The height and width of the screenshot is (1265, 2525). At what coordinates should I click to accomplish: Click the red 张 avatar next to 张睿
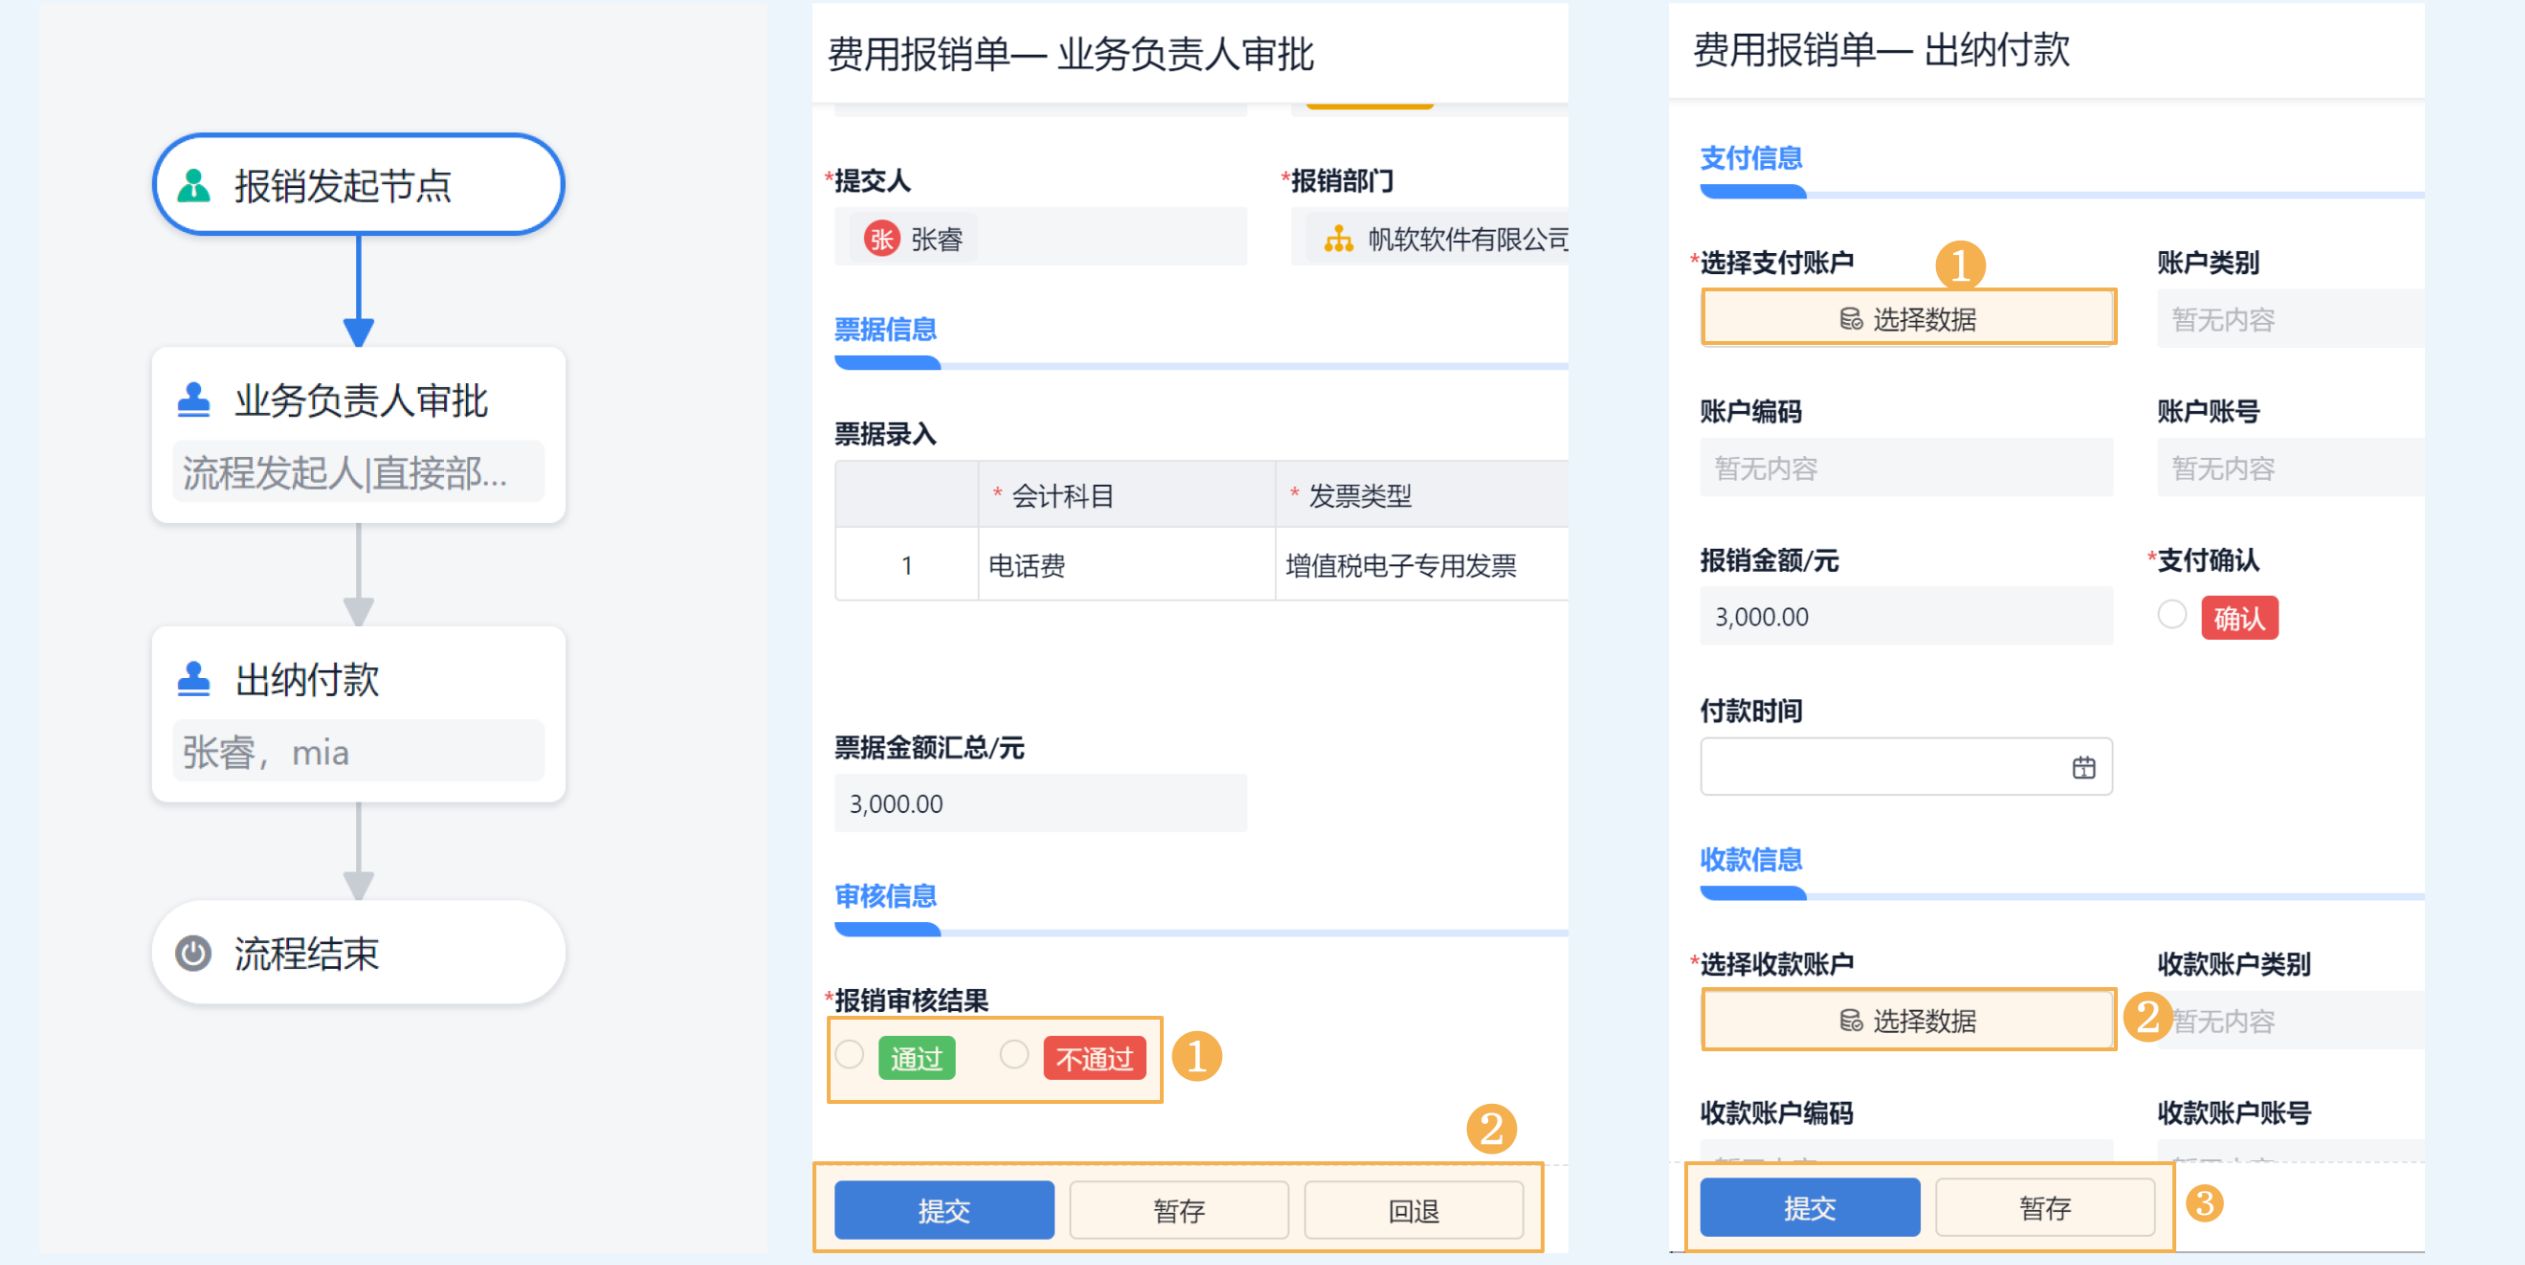pyautogui.click(x=881, y=239)
